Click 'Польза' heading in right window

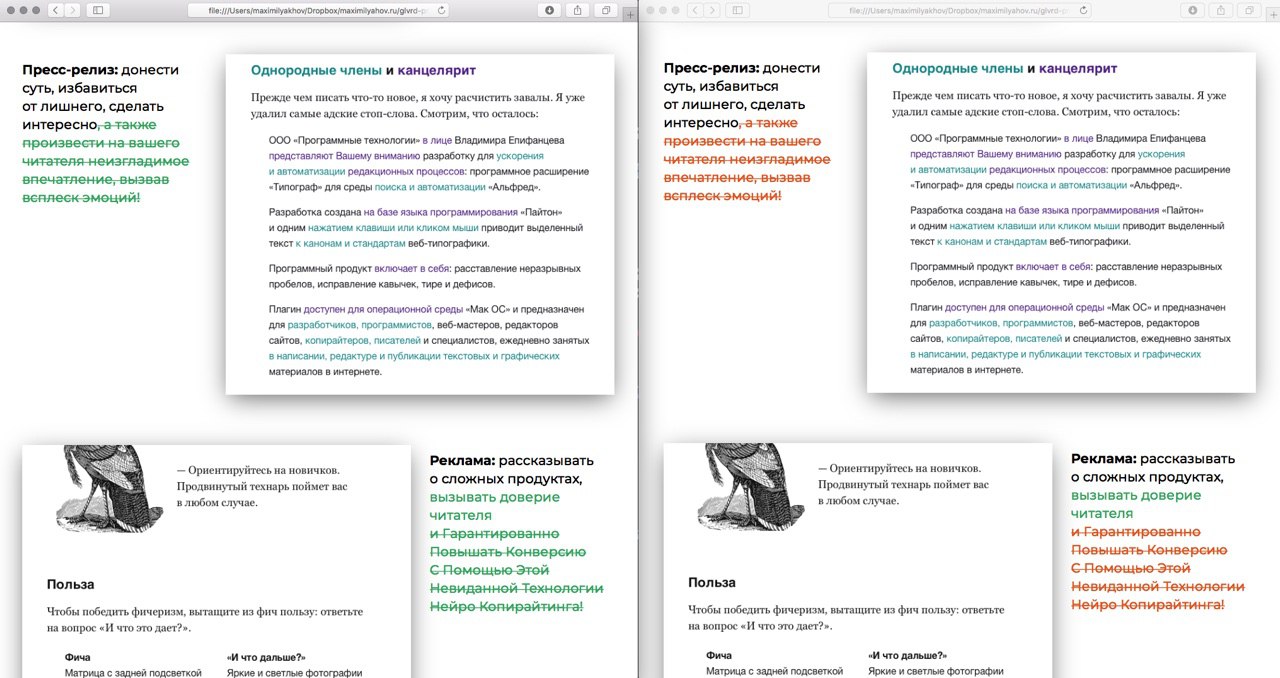(x=711, y=582)
